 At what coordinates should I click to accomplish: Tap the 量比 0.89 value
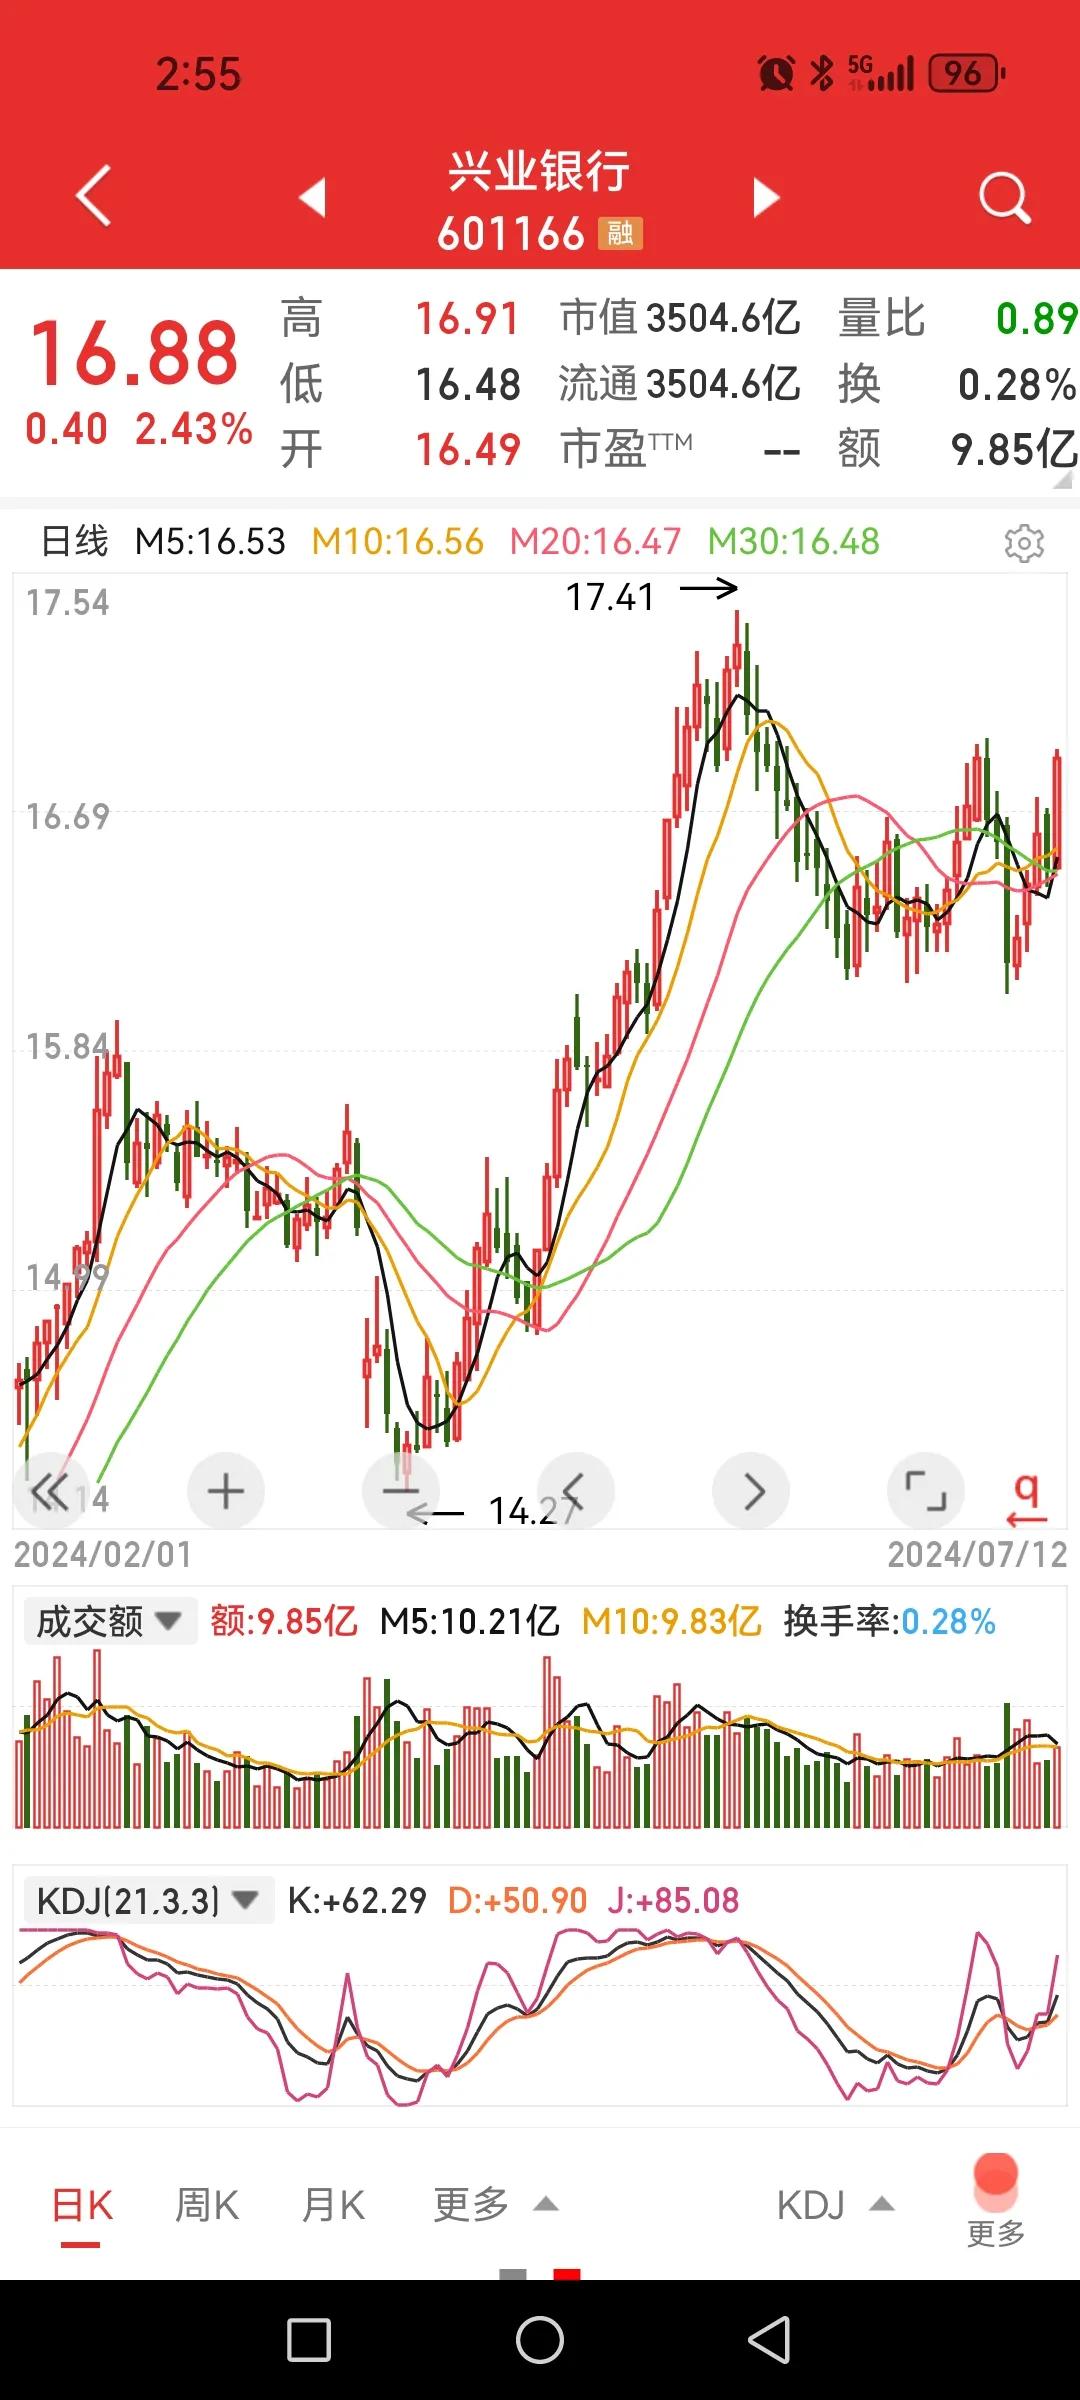(x=1036, y=318)
